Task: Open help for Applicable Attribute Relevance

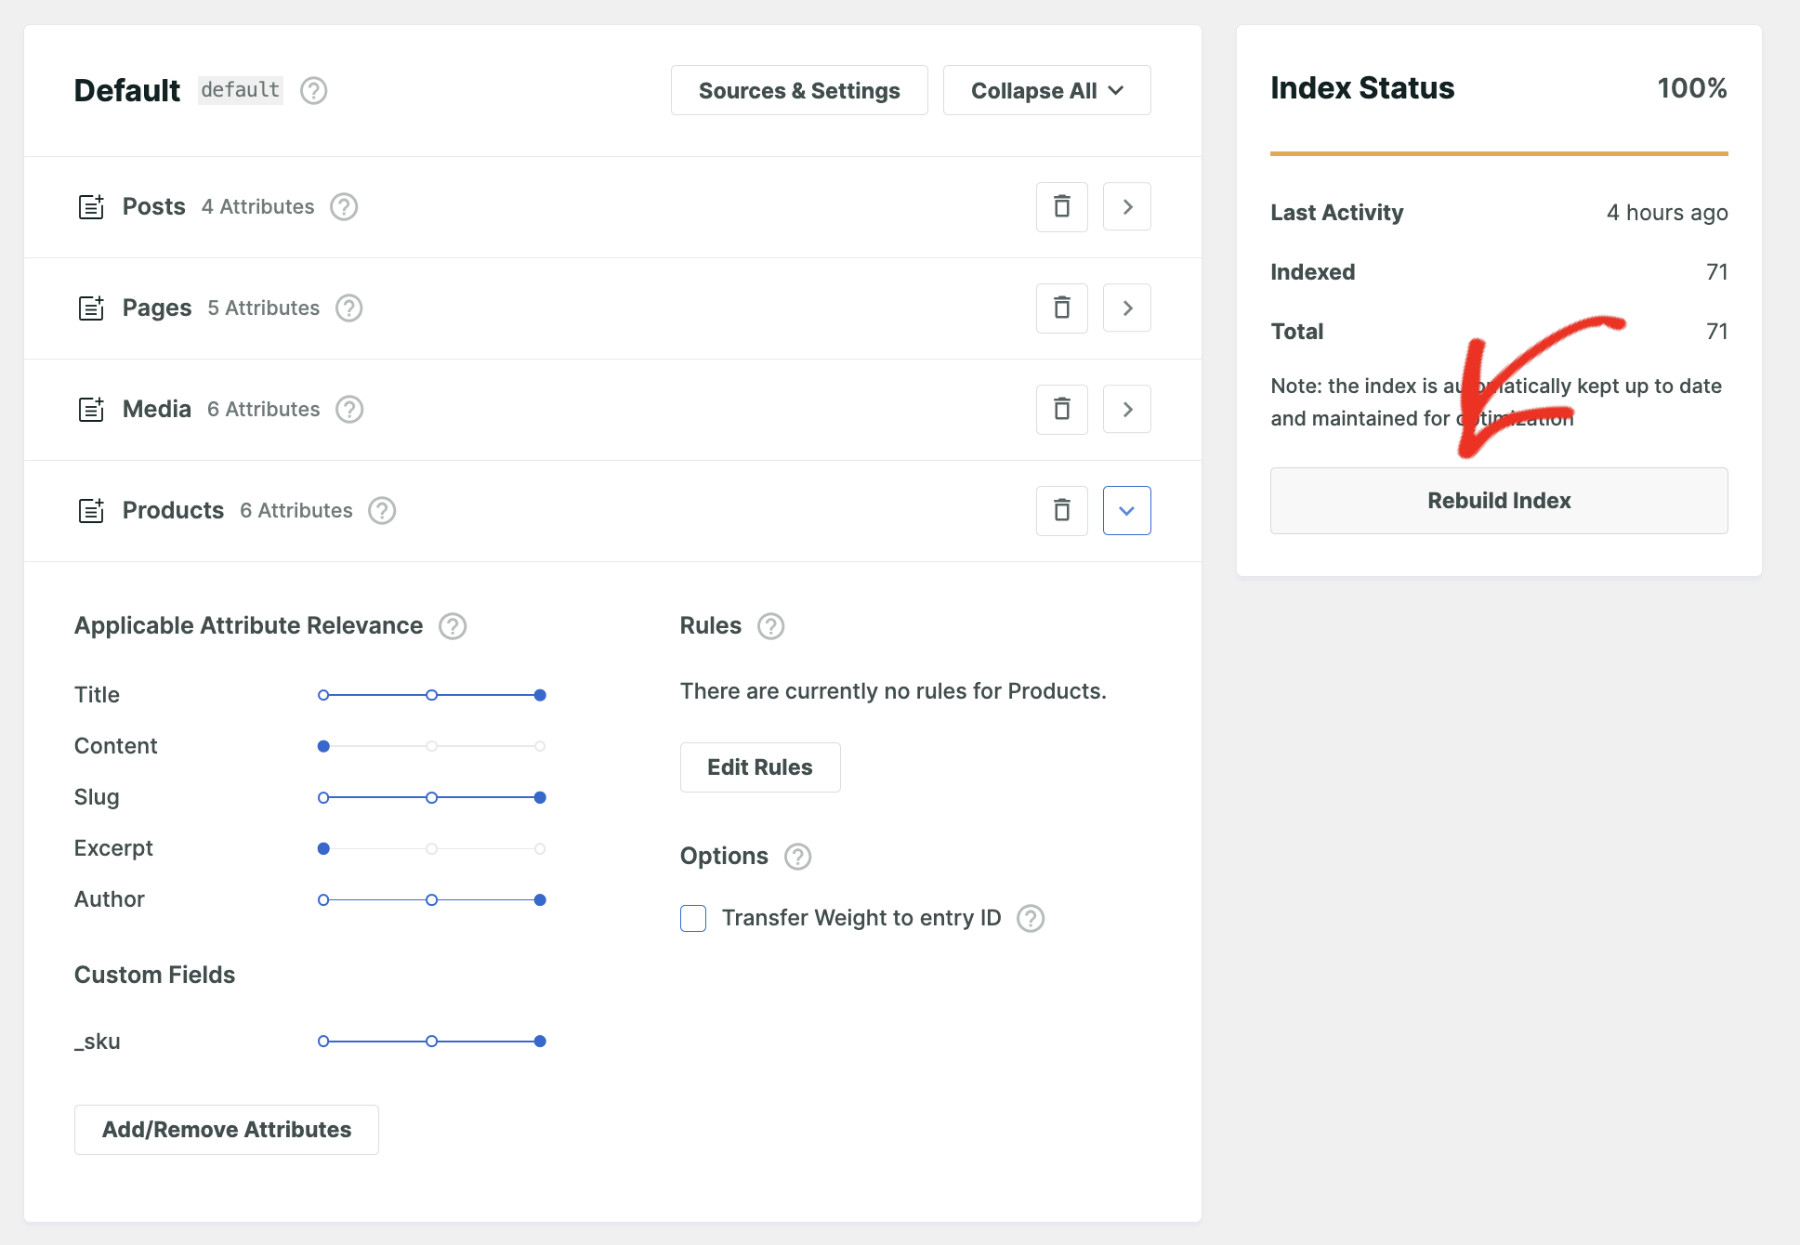Action: [453, 626]
